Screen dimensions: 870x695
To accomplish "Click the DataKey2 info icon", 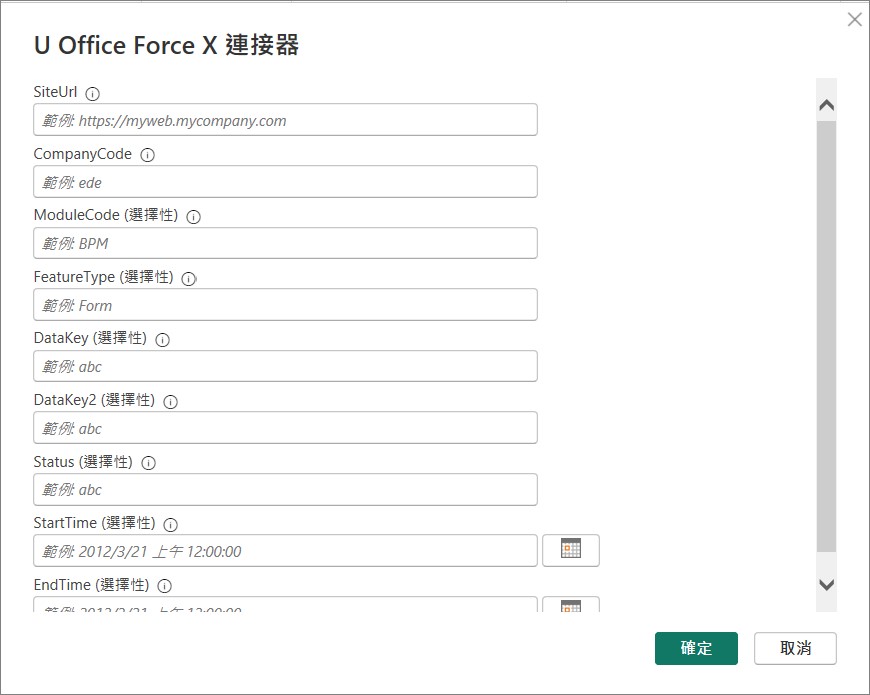I will coord(171,402).
